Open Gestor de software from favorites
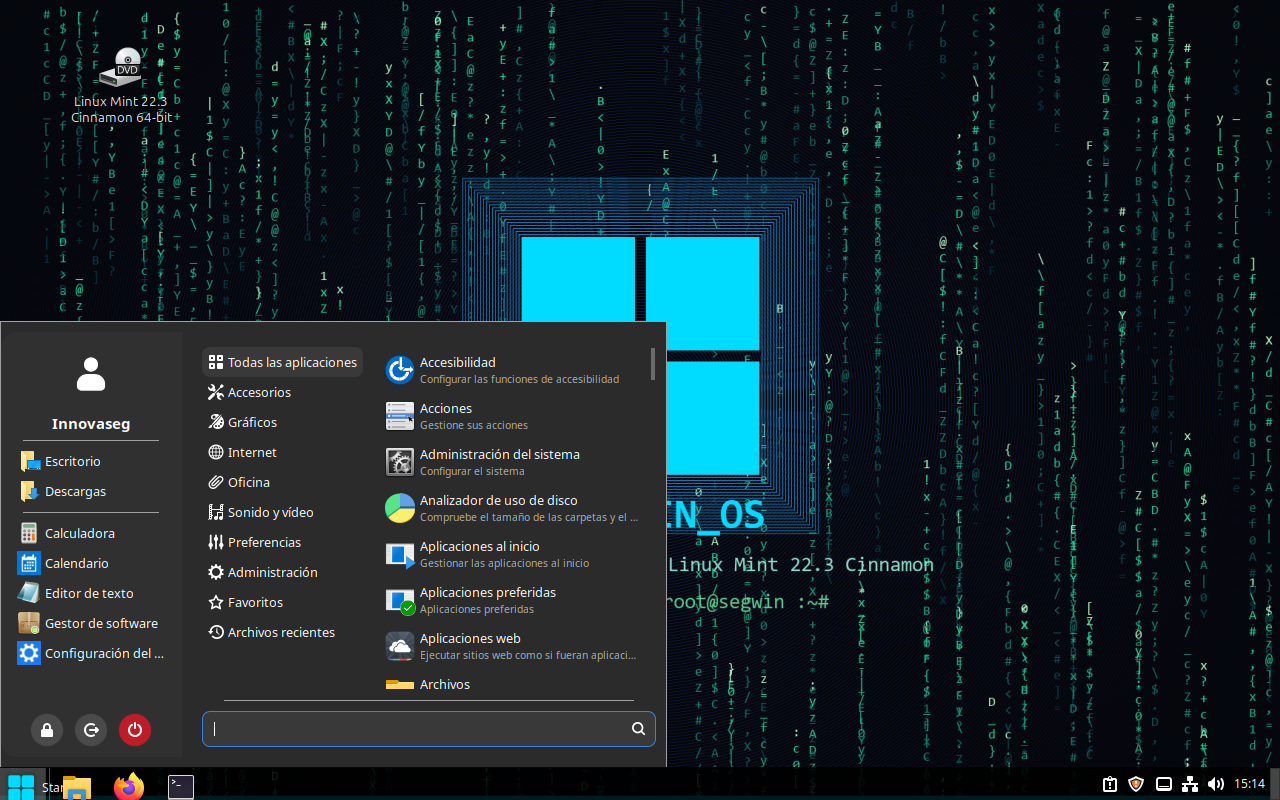The height and width of the screenshot is (800, 1280). [90, 623]
